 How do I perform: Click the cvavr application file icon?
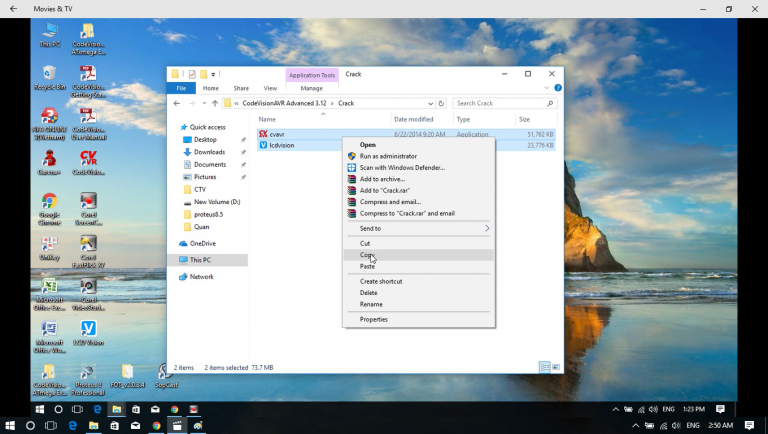tap(263, 133)
